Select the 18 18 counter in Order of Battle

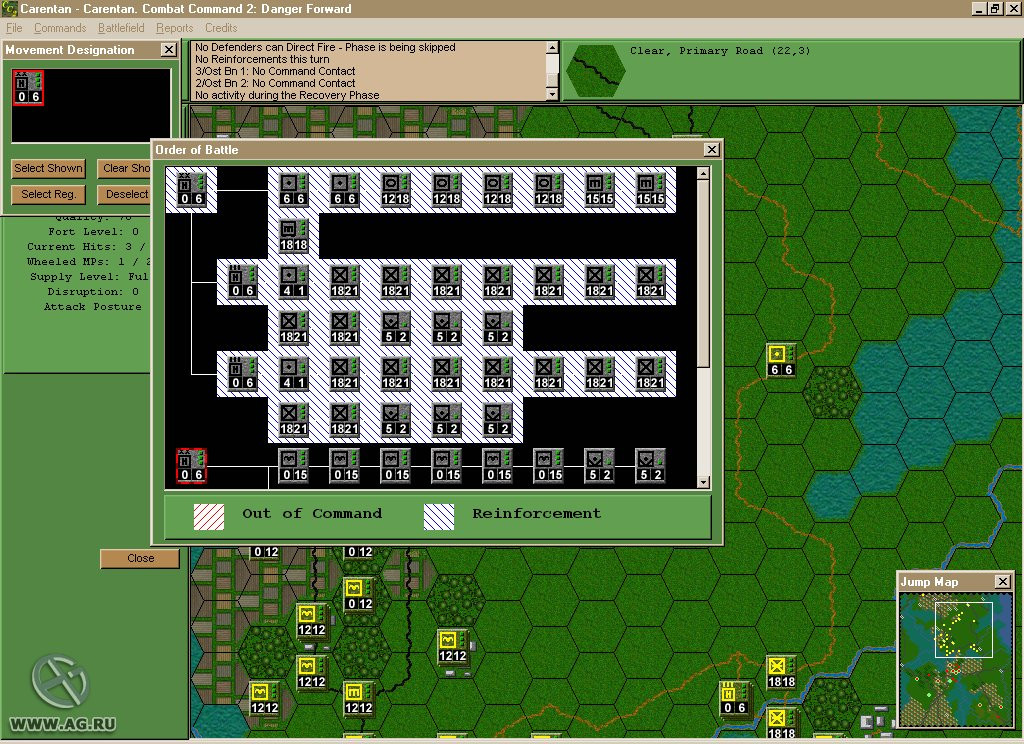293,236
